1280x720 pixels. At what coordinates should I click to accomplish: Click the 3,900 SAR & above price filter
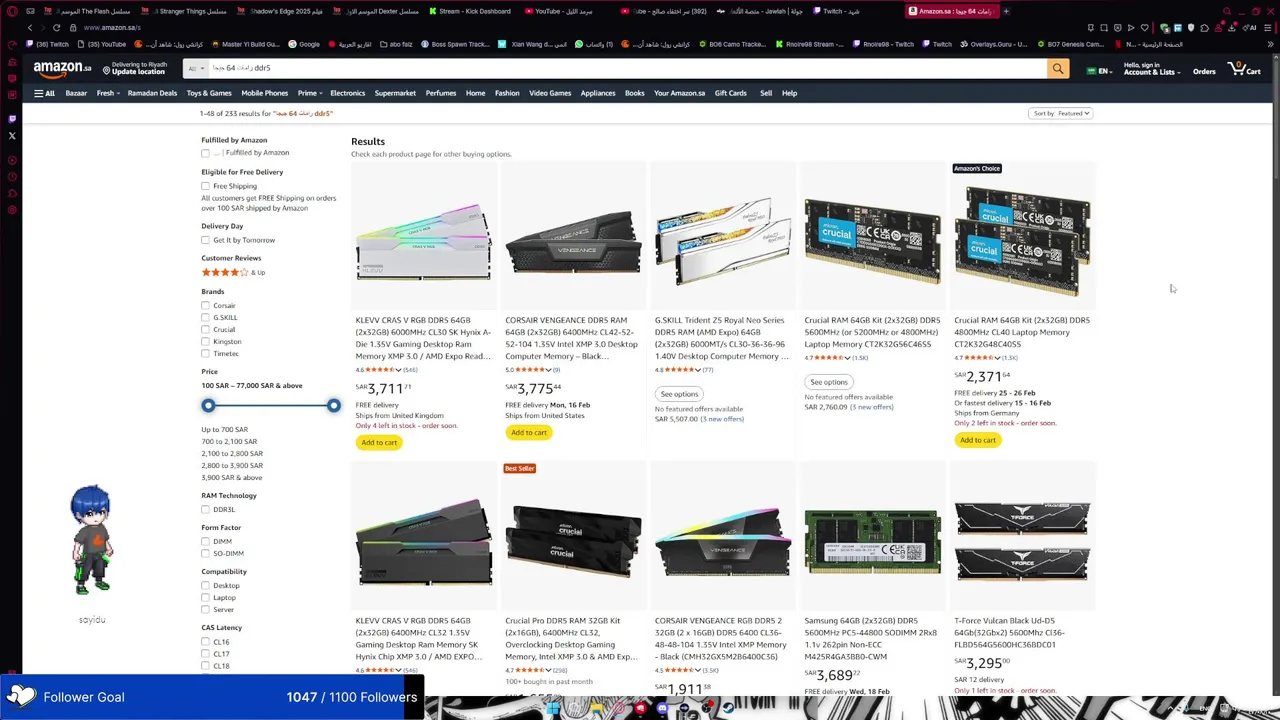[232, 477]
